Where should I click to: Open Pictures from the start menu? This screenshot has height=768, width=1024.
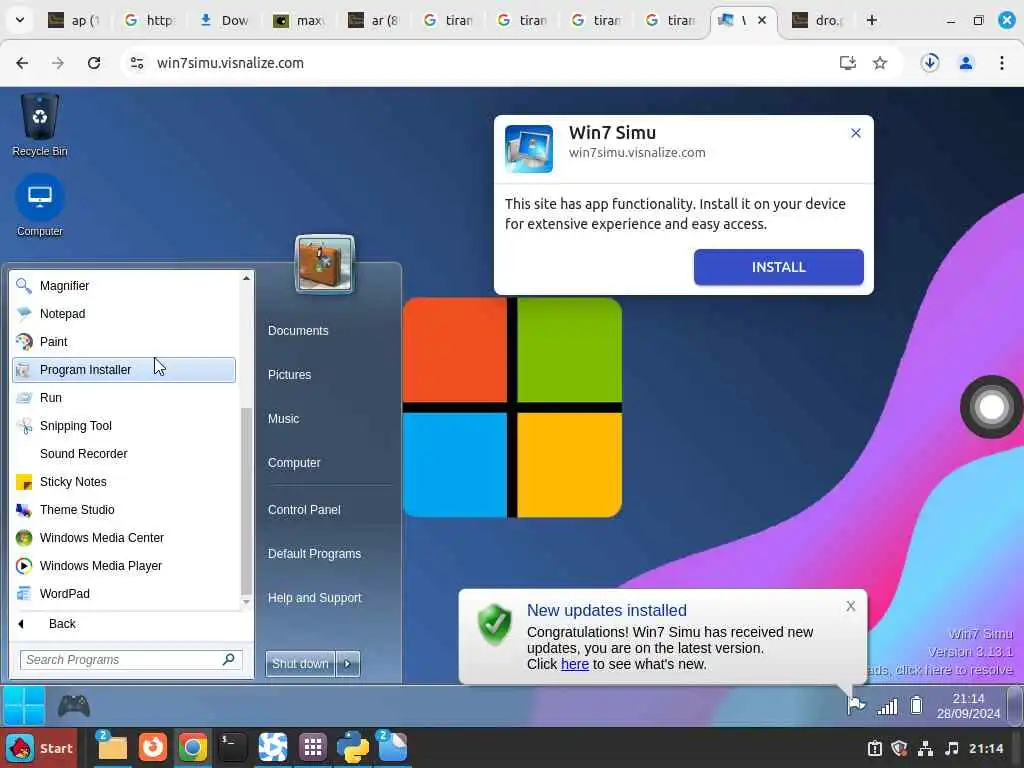[x=289, y=375]
